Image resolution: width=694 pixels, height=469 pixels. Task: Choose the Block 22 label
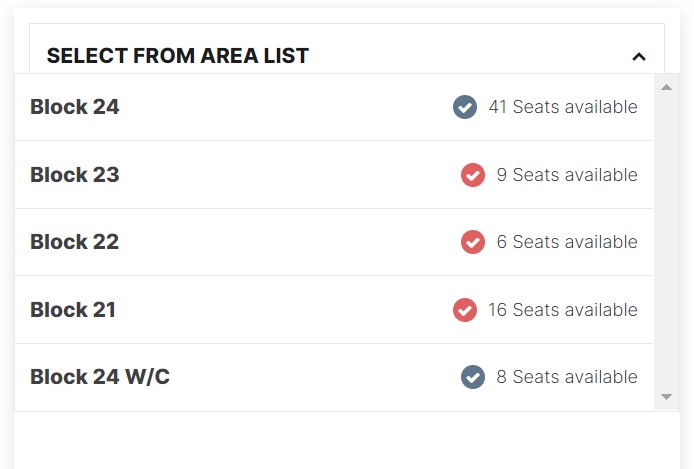click(x=75, y=242)
